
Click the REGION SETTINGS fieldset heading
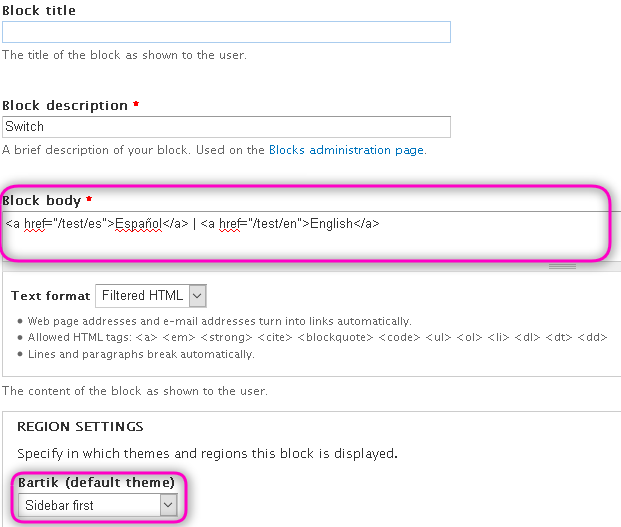pos(80,426)
